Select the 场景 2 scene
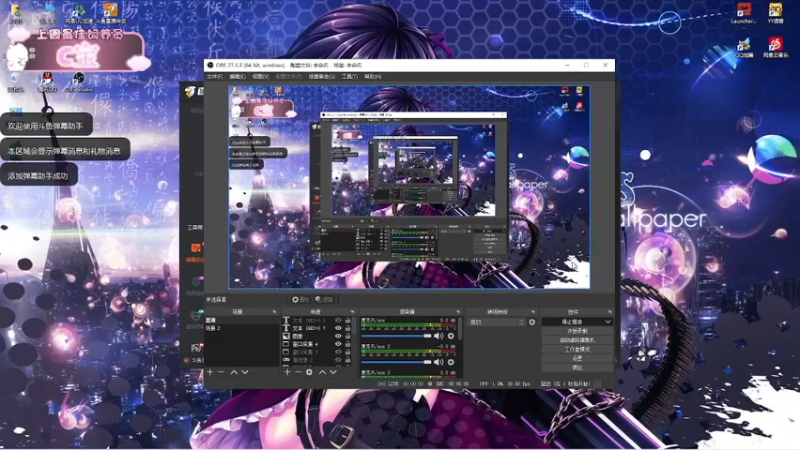Image resolution: width=800 pixels, height=450 pixels. coord(242,328)
